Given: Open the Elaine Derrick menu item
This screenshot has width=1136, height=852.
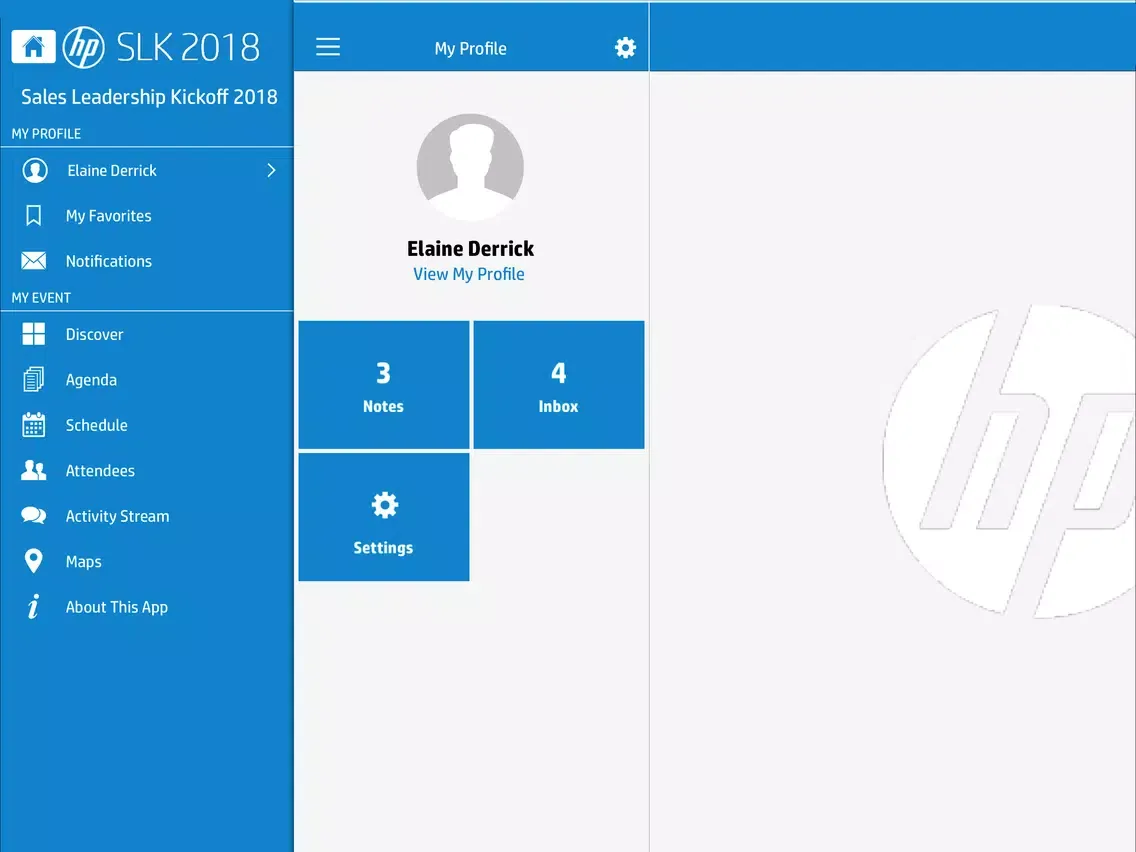Looking at the screenshot, I should pyautogui.click(x=147, y=170).
